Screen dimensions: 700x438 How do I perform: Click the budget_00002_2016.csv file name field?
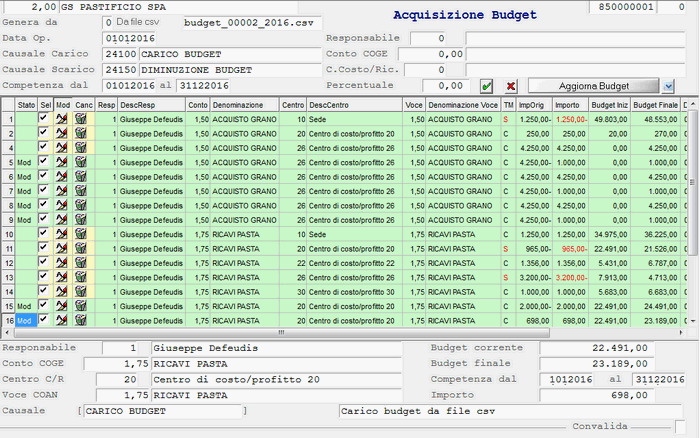click(252, 23)
